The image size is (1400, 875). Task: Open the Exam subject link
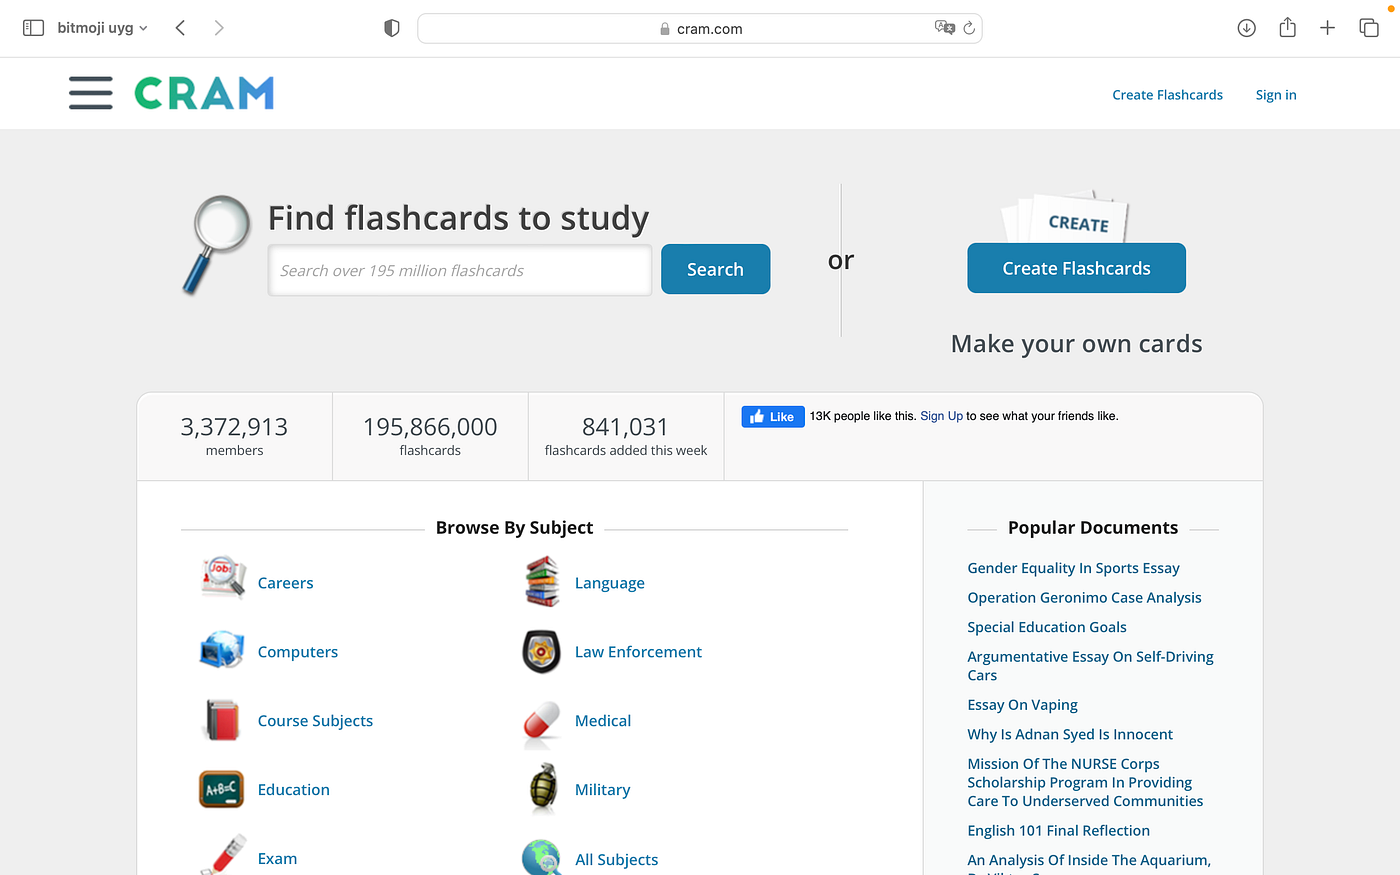tap(277, 859)
